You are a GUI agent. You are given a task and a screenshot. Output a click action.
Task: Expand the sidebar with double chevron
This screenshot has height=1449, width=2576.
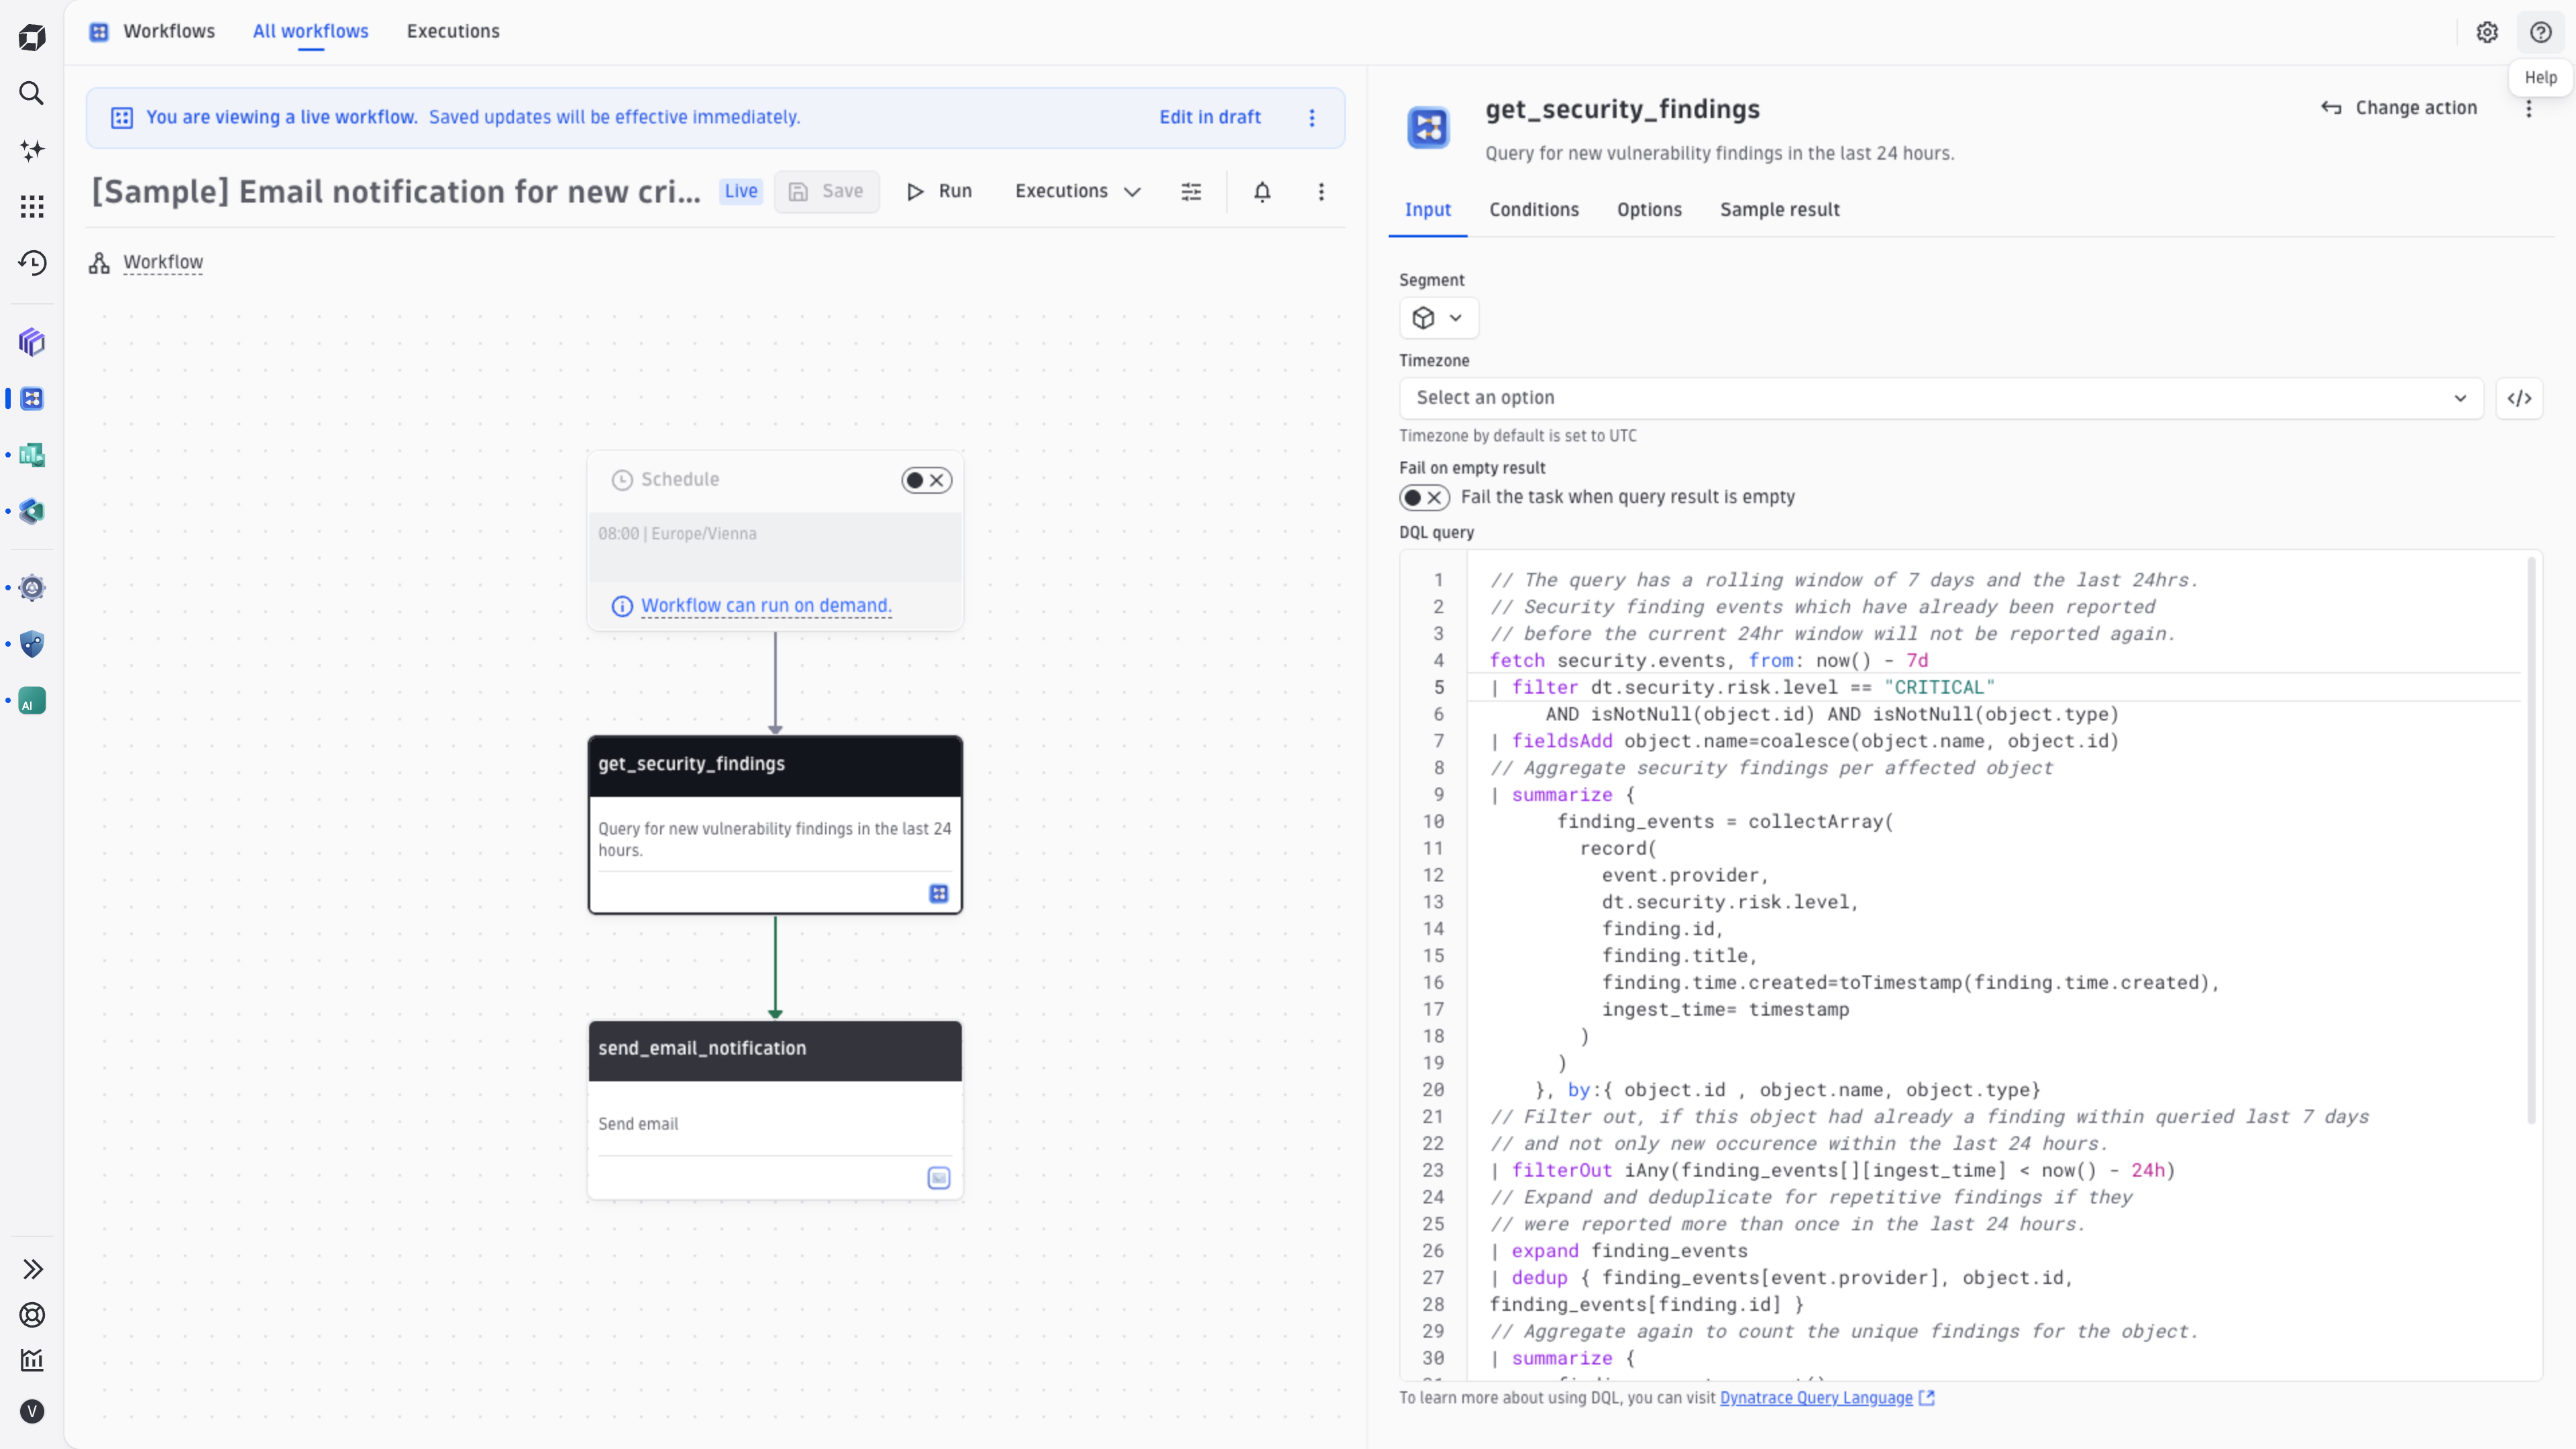click(32, 1270)
